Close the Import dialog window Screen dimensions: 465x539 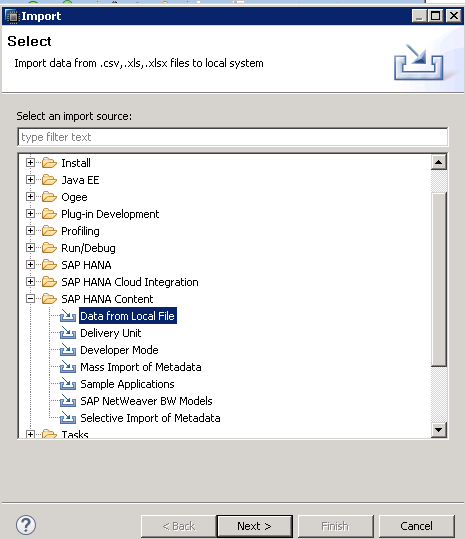(x=454, y=16)
